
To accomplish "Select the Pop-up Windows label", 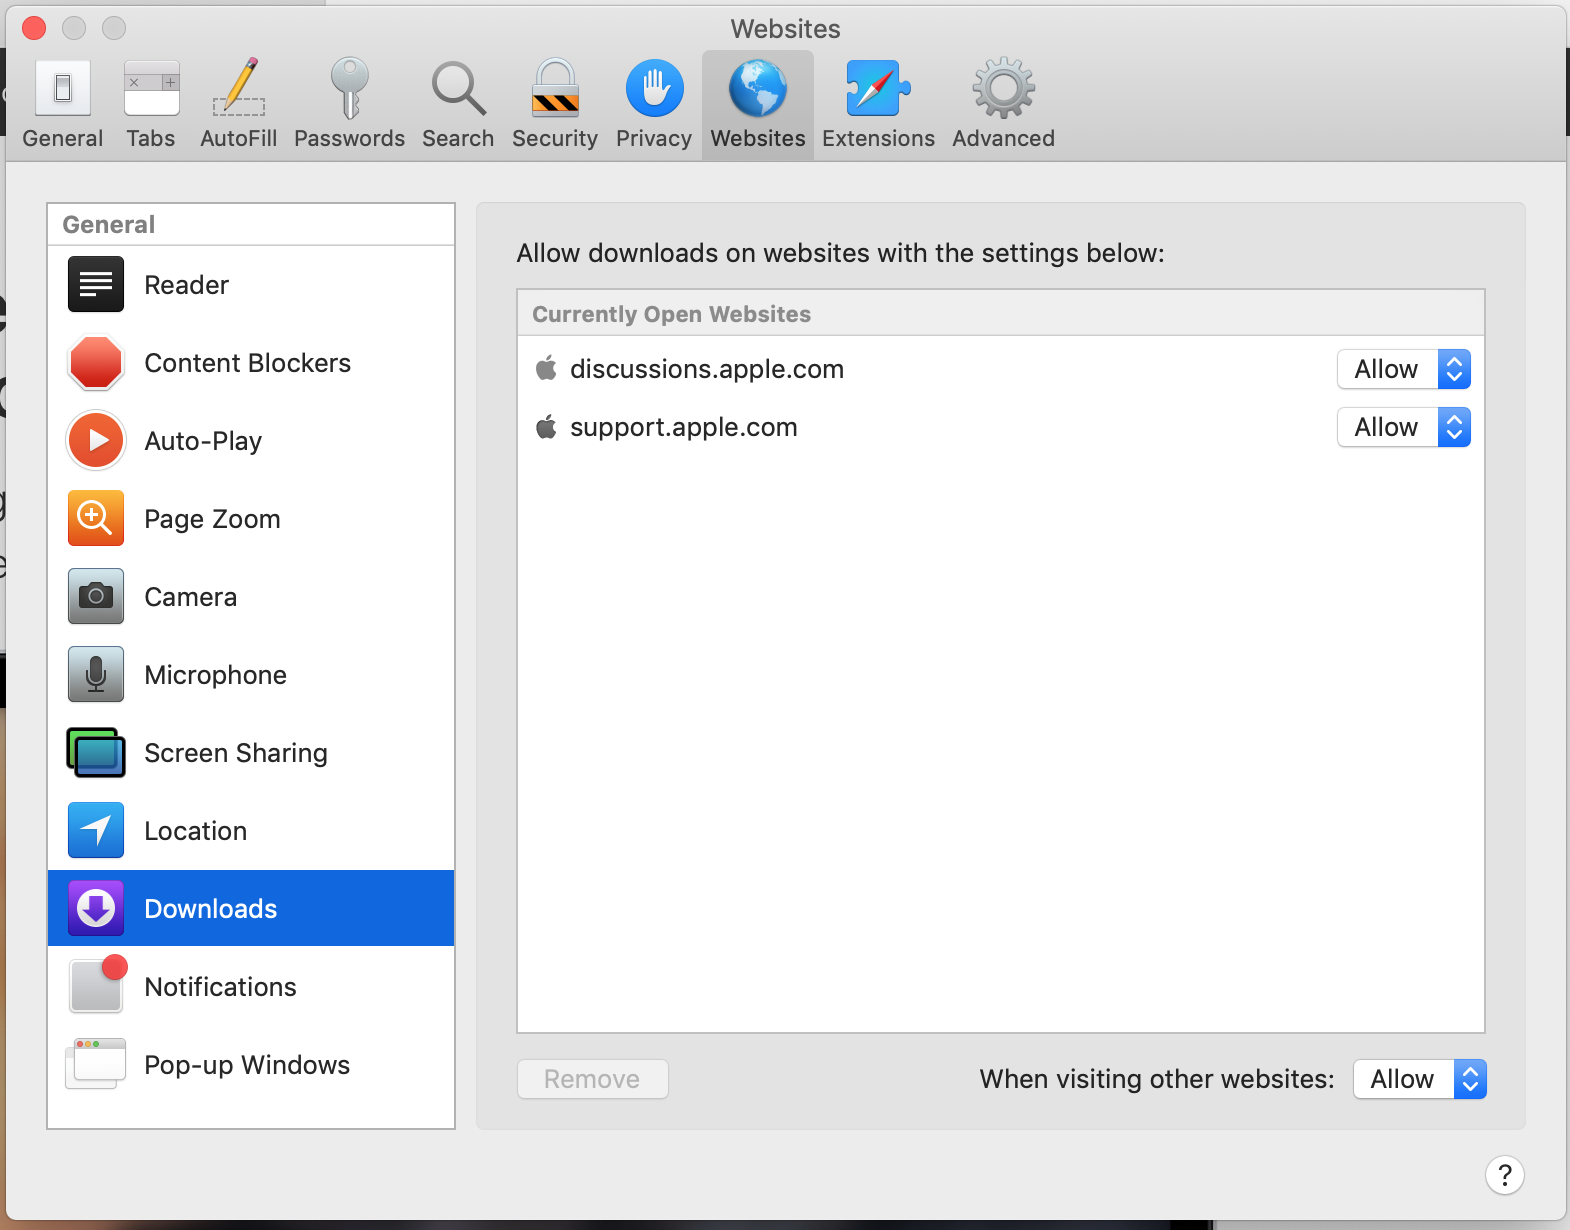I will coord(248,1065).
